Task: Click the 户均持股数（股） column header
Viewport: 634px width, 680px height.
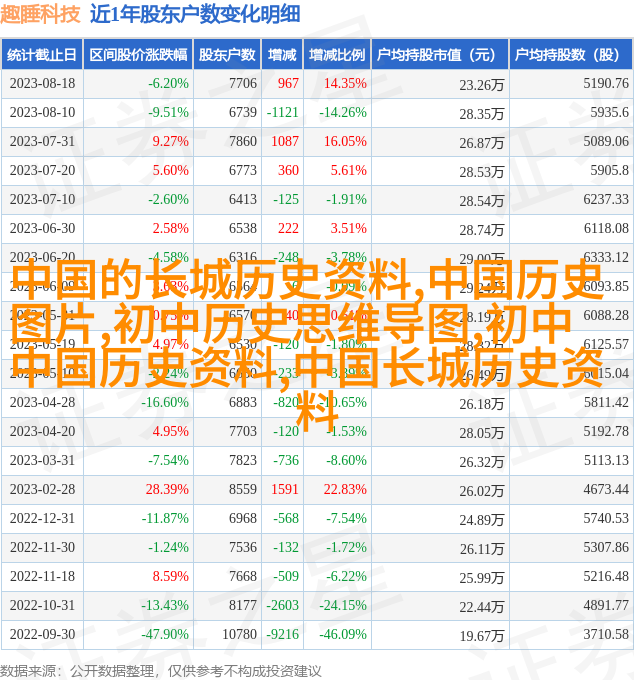Action: (x=570, y=55)
